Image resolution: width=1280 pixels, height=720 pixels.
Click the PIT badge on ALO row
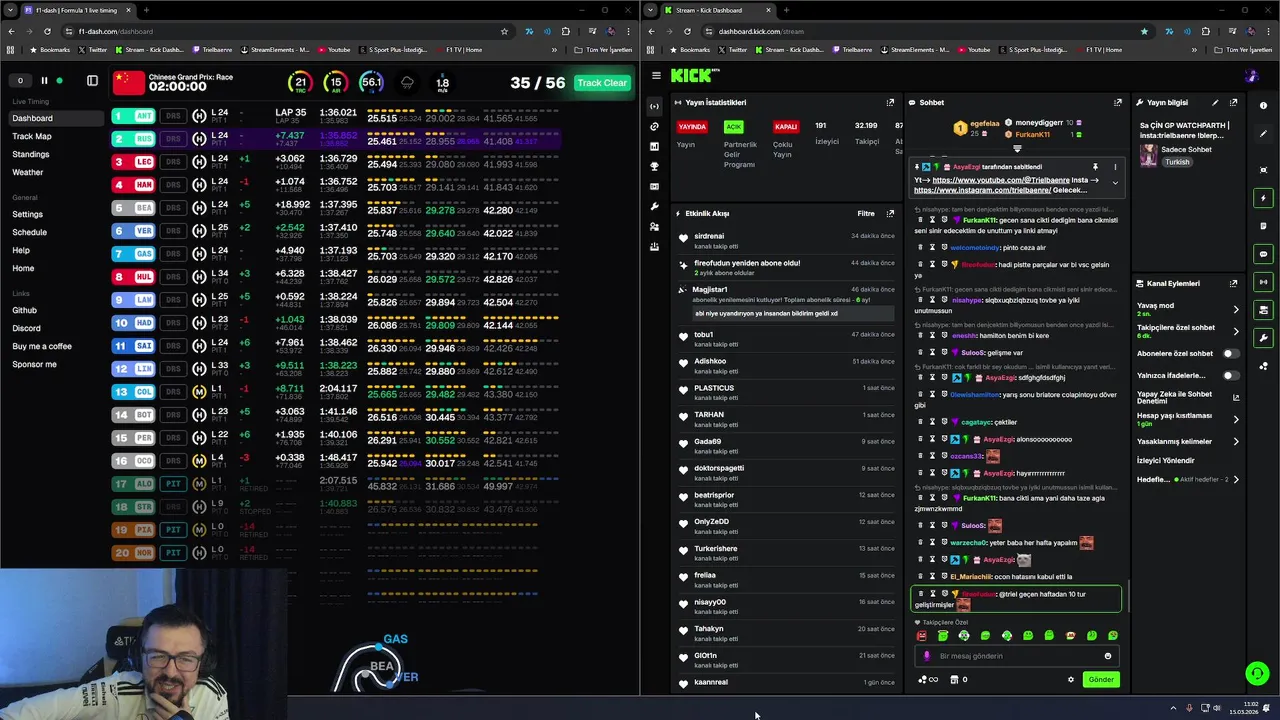(173, 484)
